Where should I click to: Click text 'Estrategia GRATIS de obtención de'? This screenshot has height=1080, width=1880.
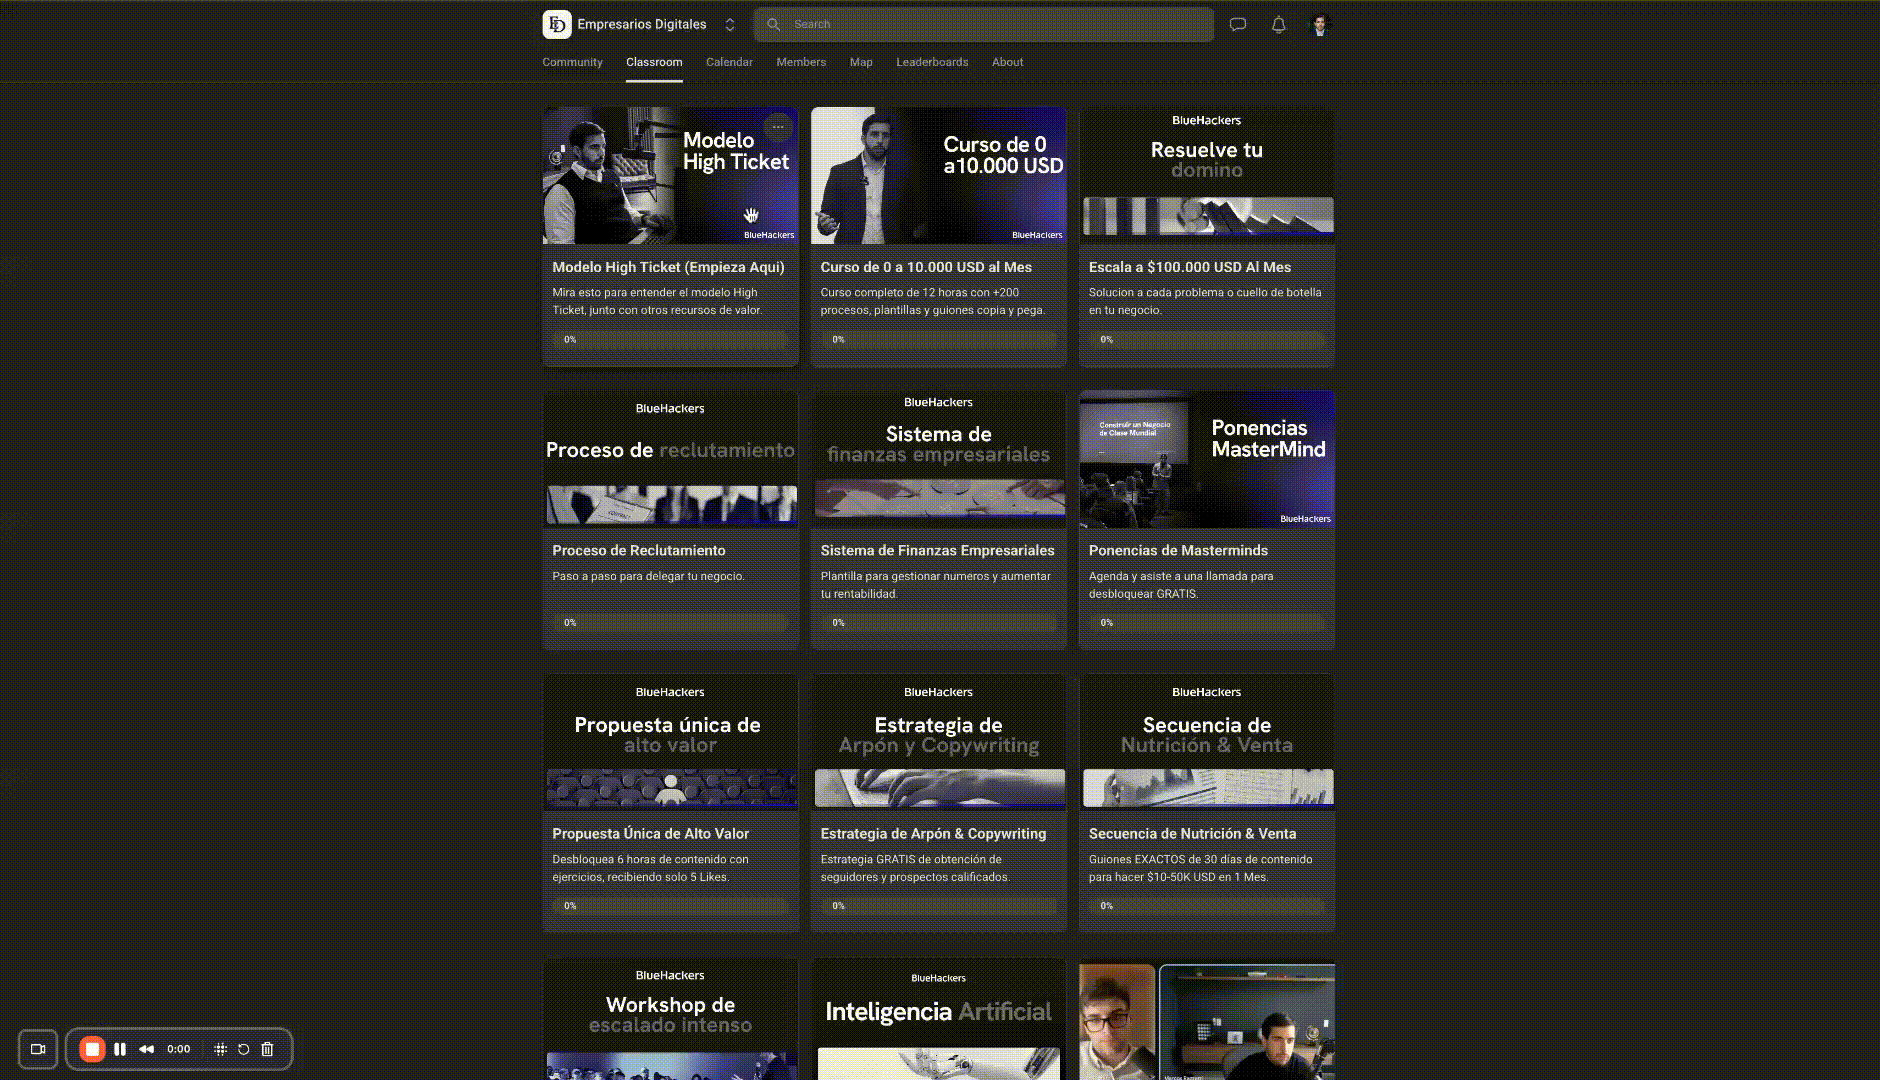911,859
